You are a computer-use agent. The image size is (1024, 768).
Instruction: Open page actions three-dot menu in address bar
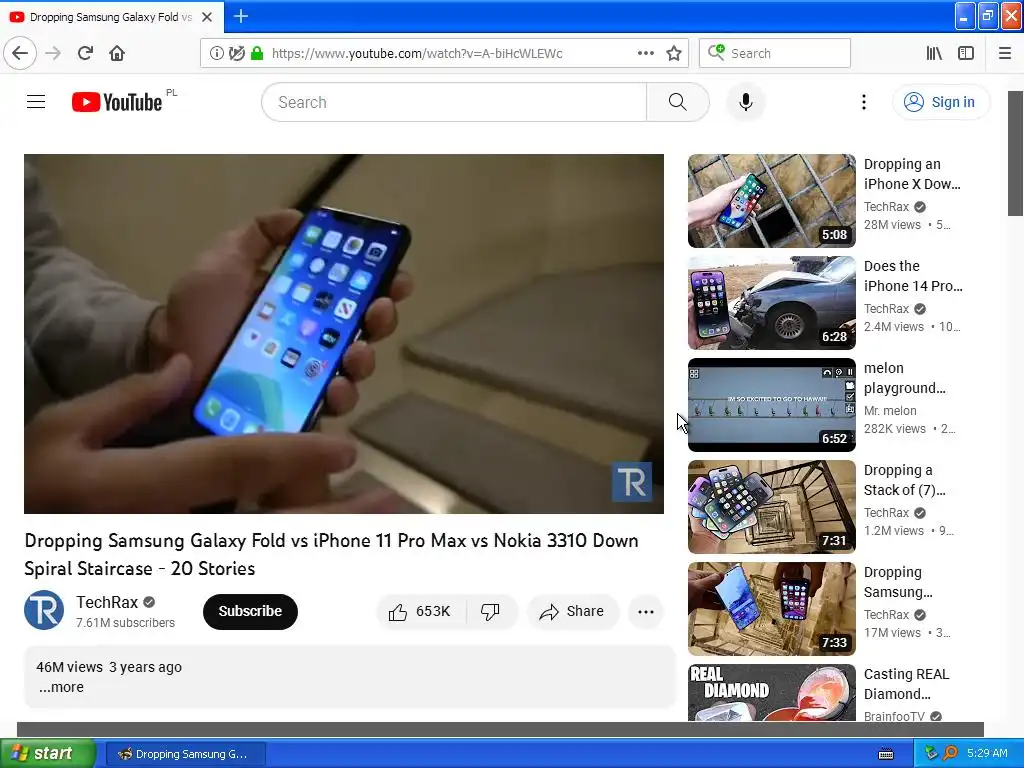tap(645, 53)
